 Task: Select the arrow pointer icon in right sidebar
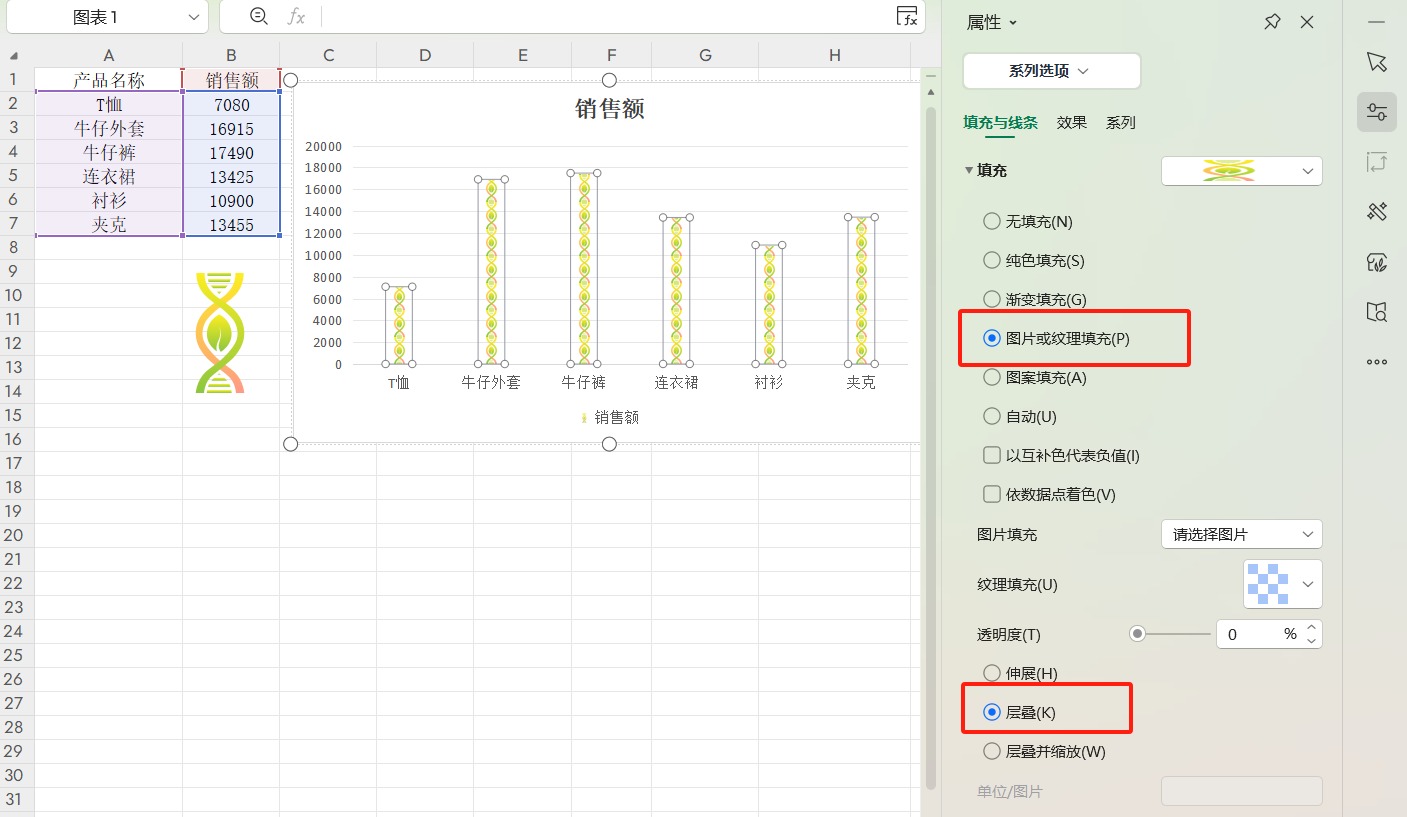(1377, 62)
